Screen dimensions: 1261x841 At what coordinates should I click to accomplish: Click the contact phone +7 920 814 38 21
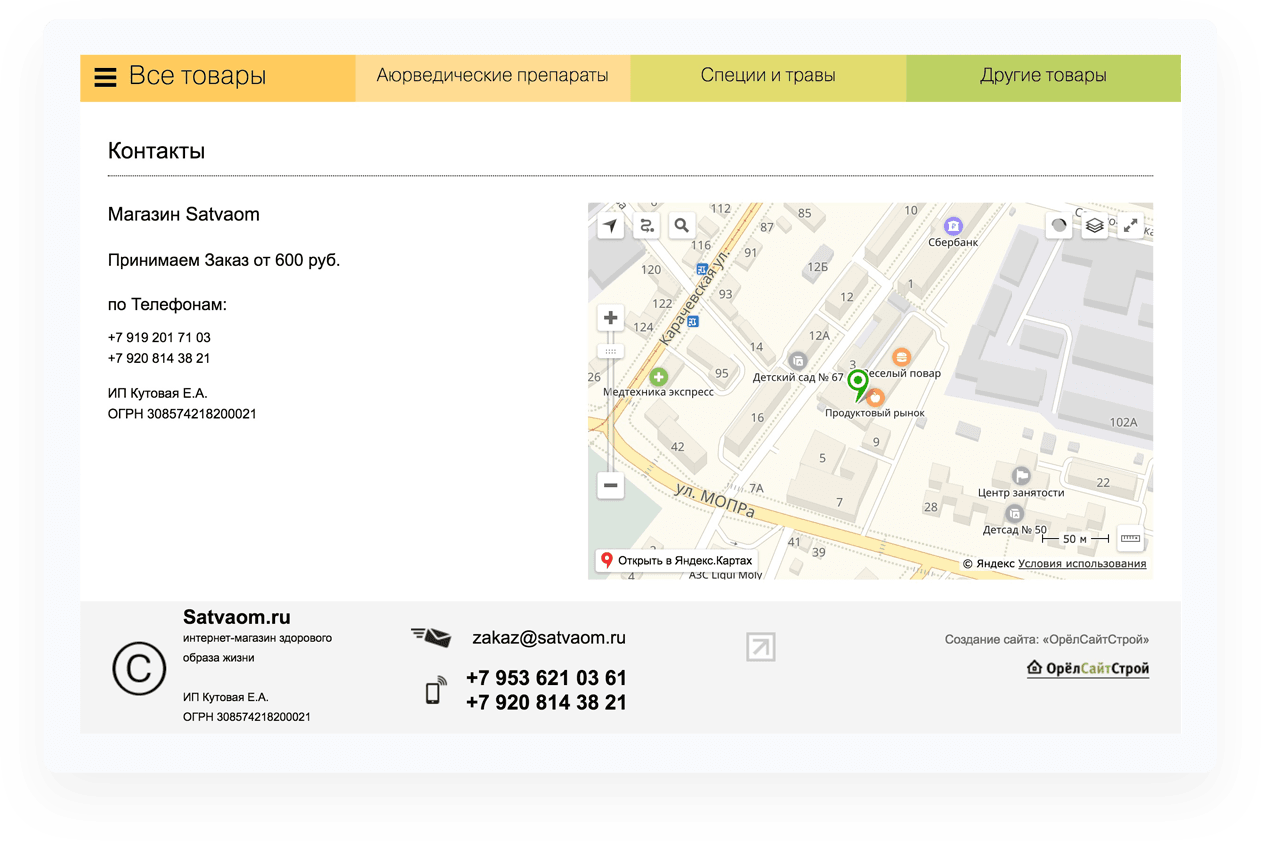(x=159, y=359)
